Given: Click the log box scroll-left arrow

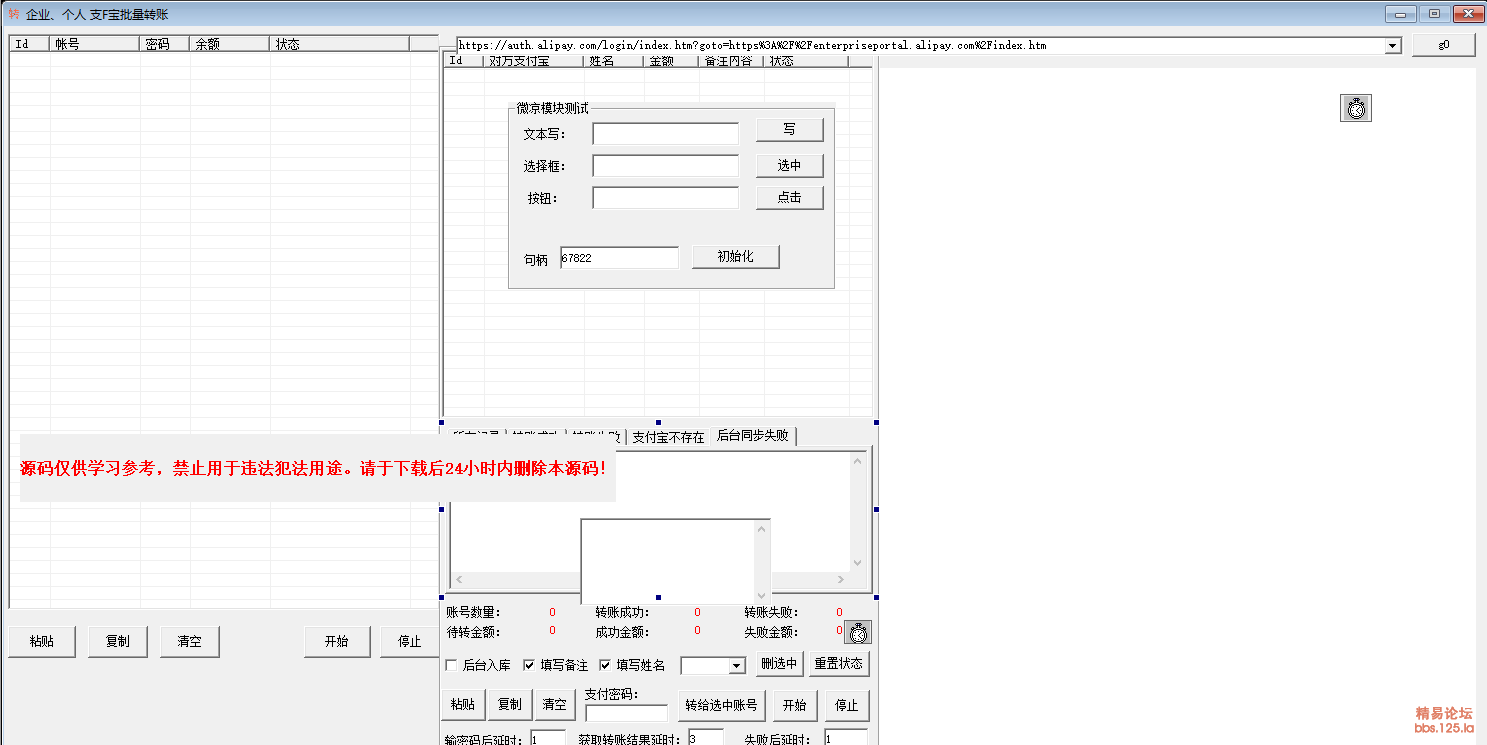Looking at the screenshot, I should point(459,579).
